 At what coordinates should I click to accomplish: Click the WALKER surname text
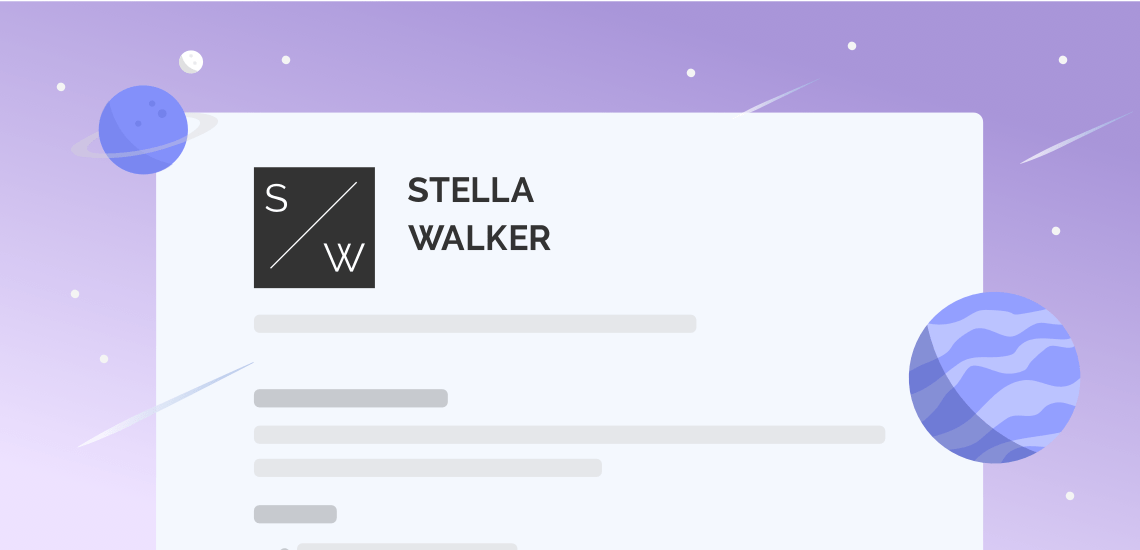[x=479, y=239]
